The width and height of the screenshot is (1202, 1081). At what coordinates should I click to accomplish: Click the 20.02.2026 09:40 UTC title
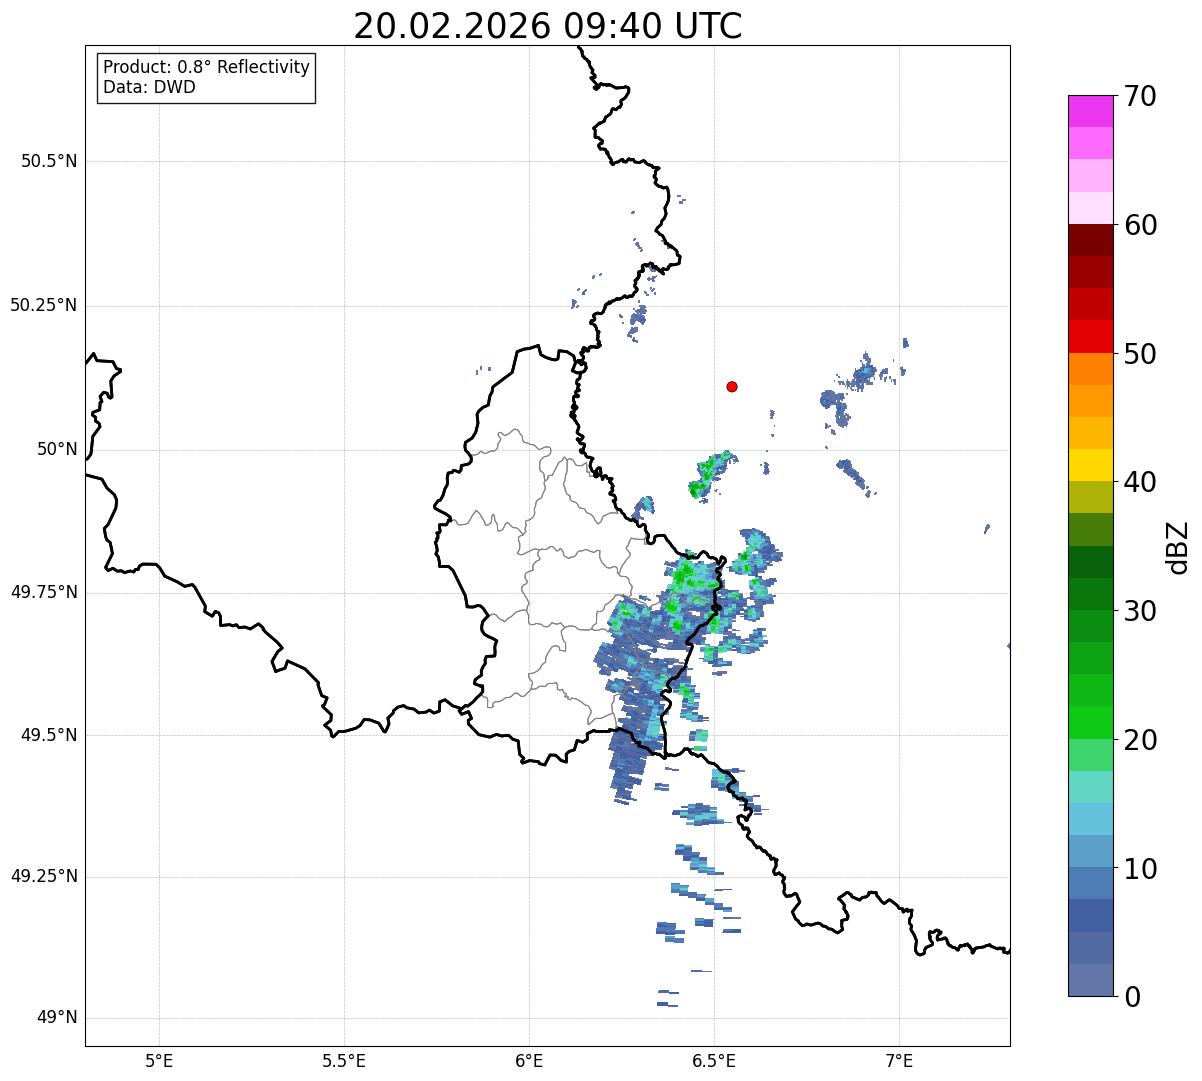pos(548,26)
